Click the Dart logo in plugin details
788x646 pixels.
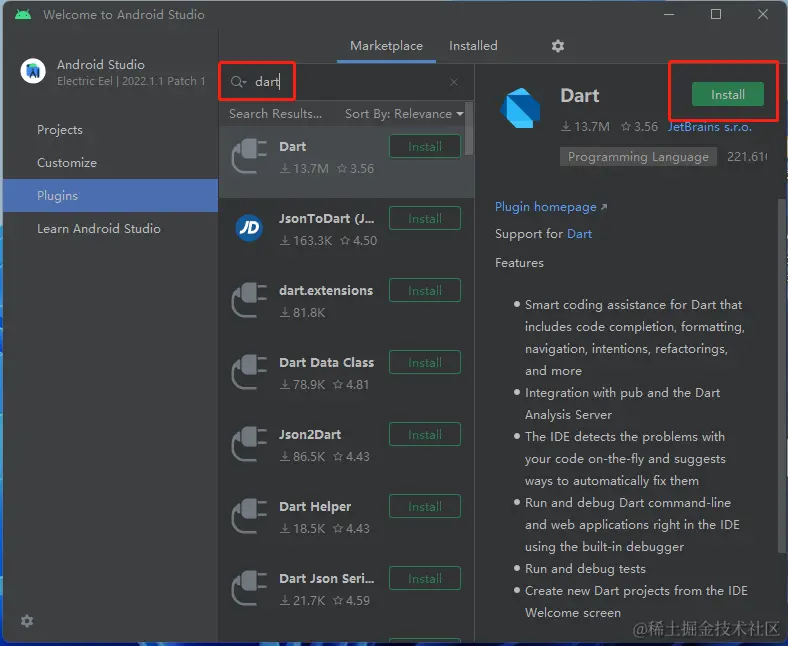(521, 108)
